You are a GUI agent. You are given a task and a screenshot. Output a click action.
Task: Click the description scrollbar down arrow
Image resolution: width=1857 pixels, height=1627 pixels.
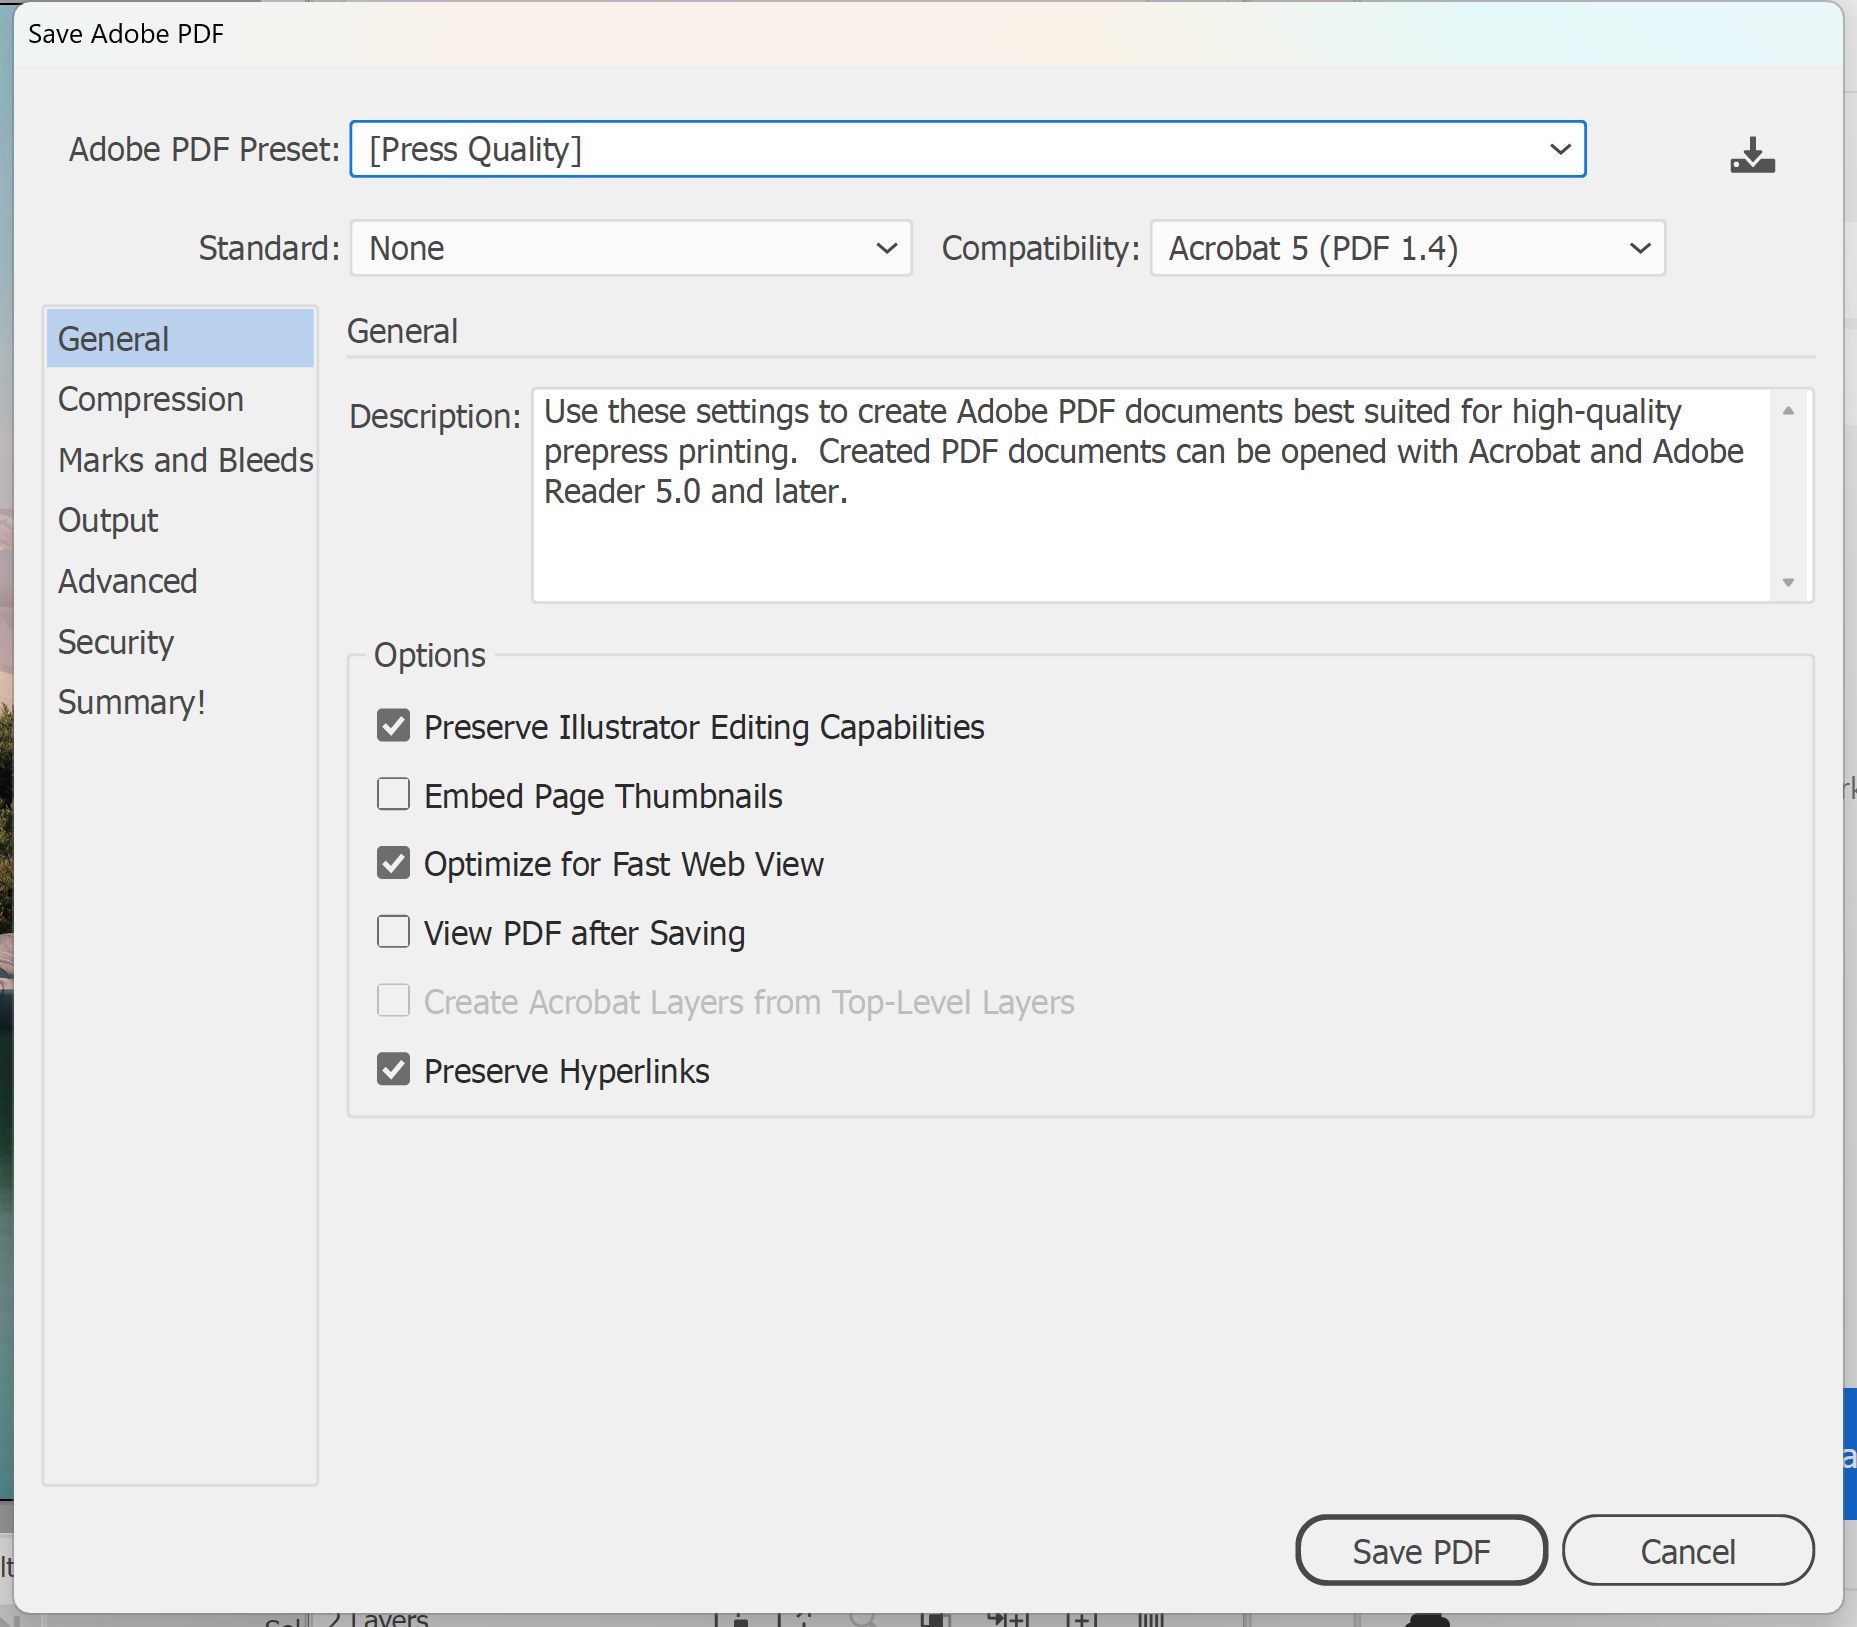(x=1788, y=582)
